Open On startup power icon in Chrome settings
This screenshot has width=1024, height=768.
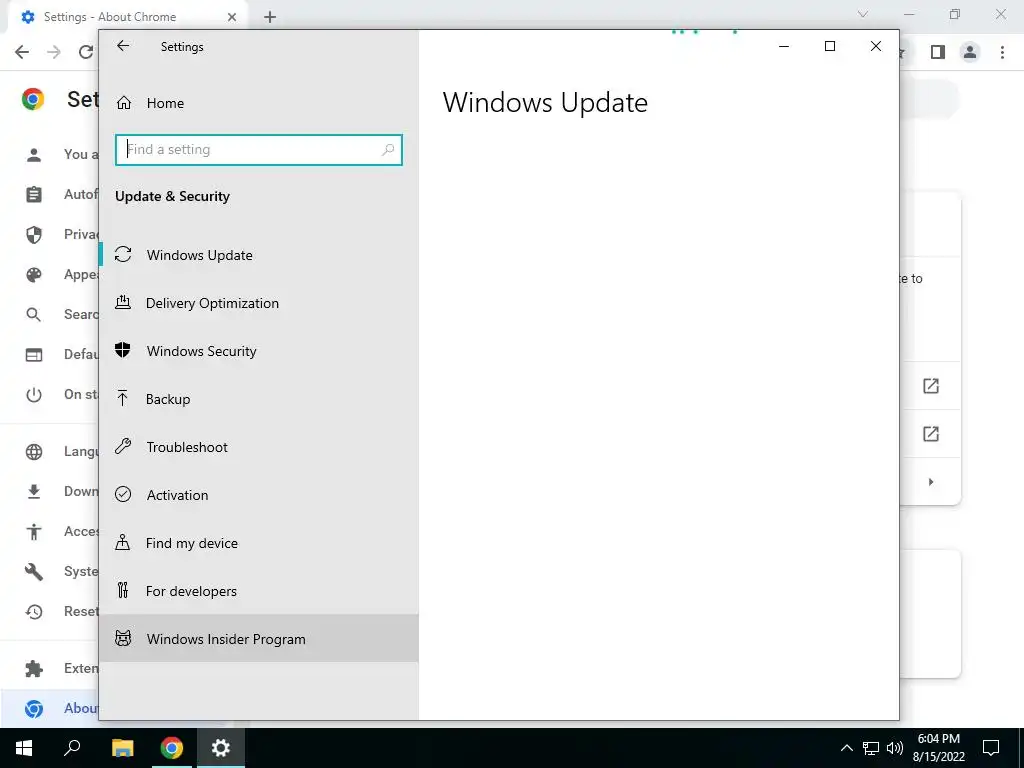34,395
